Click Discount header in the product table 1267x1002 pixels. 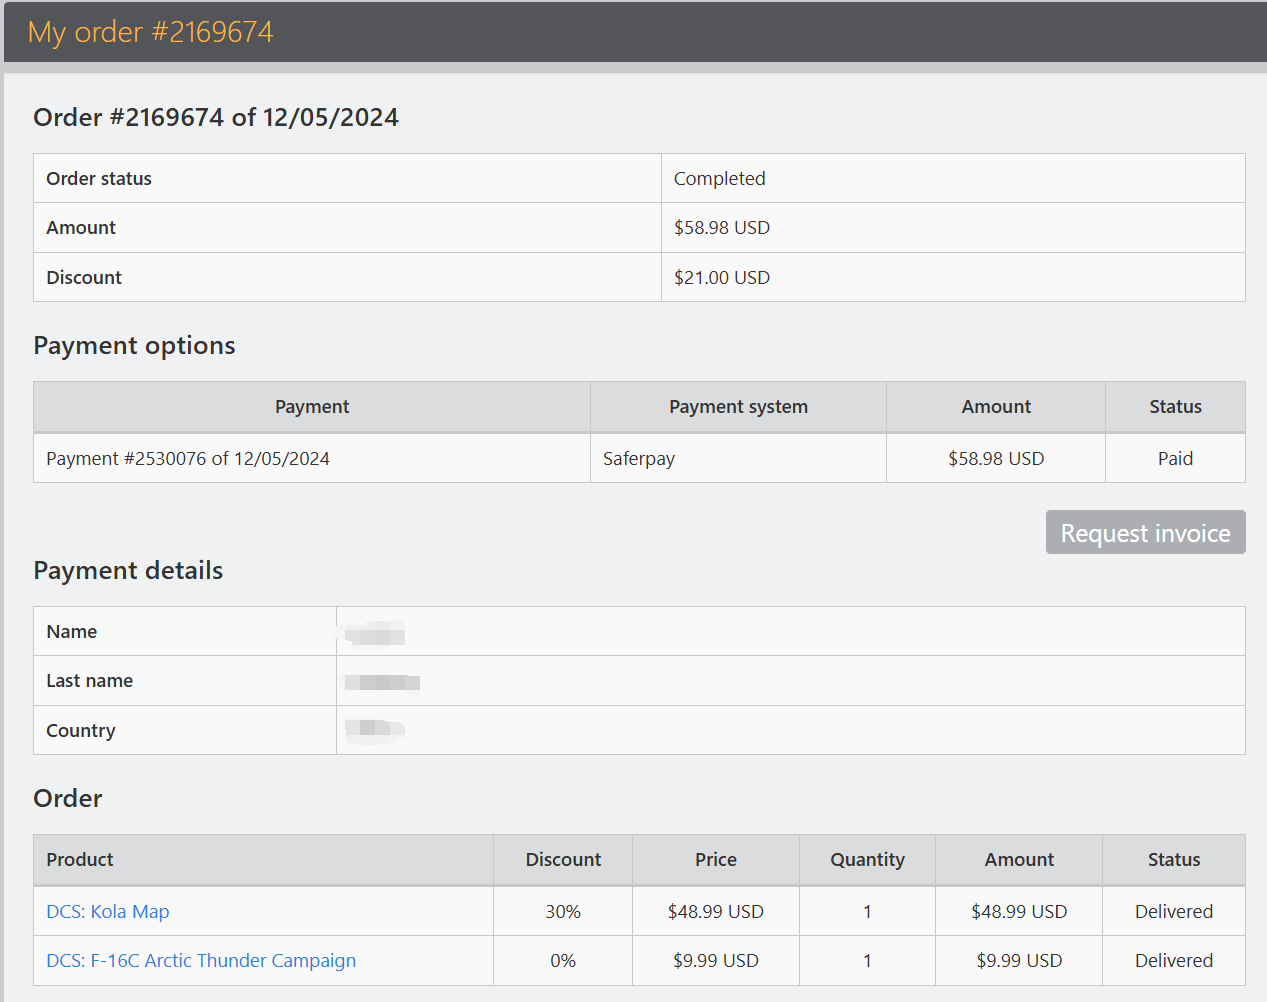click(563, 860)
